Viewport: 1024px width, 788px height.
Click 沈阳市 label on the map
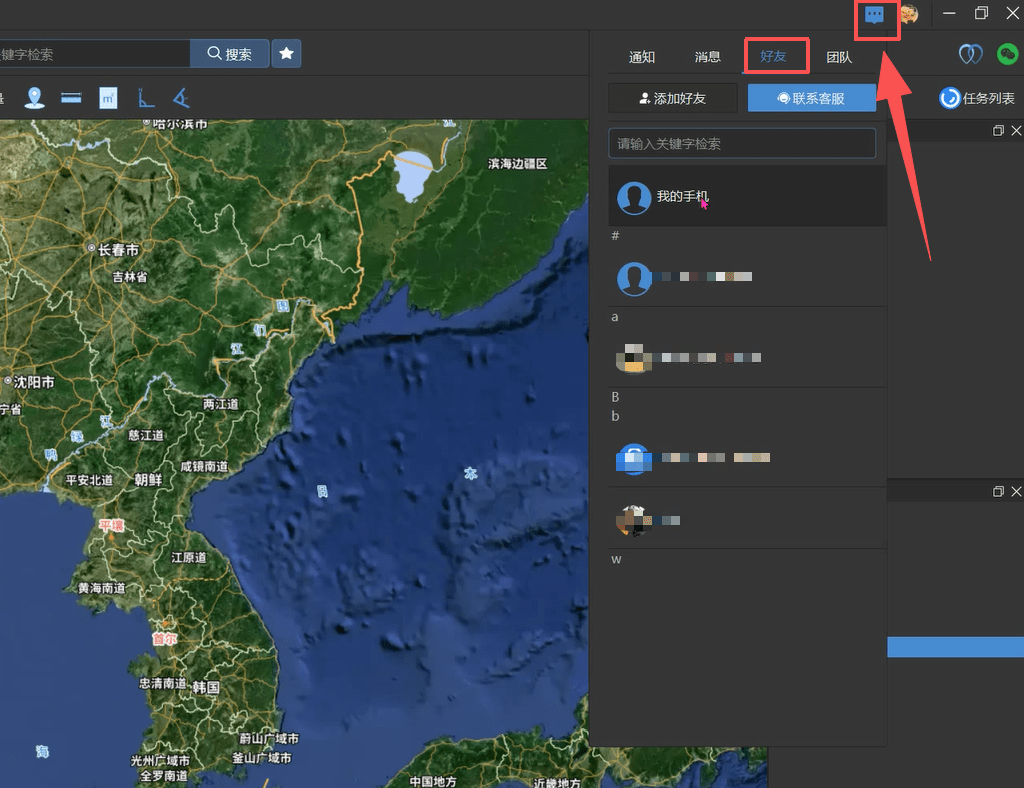click(34, 382)
